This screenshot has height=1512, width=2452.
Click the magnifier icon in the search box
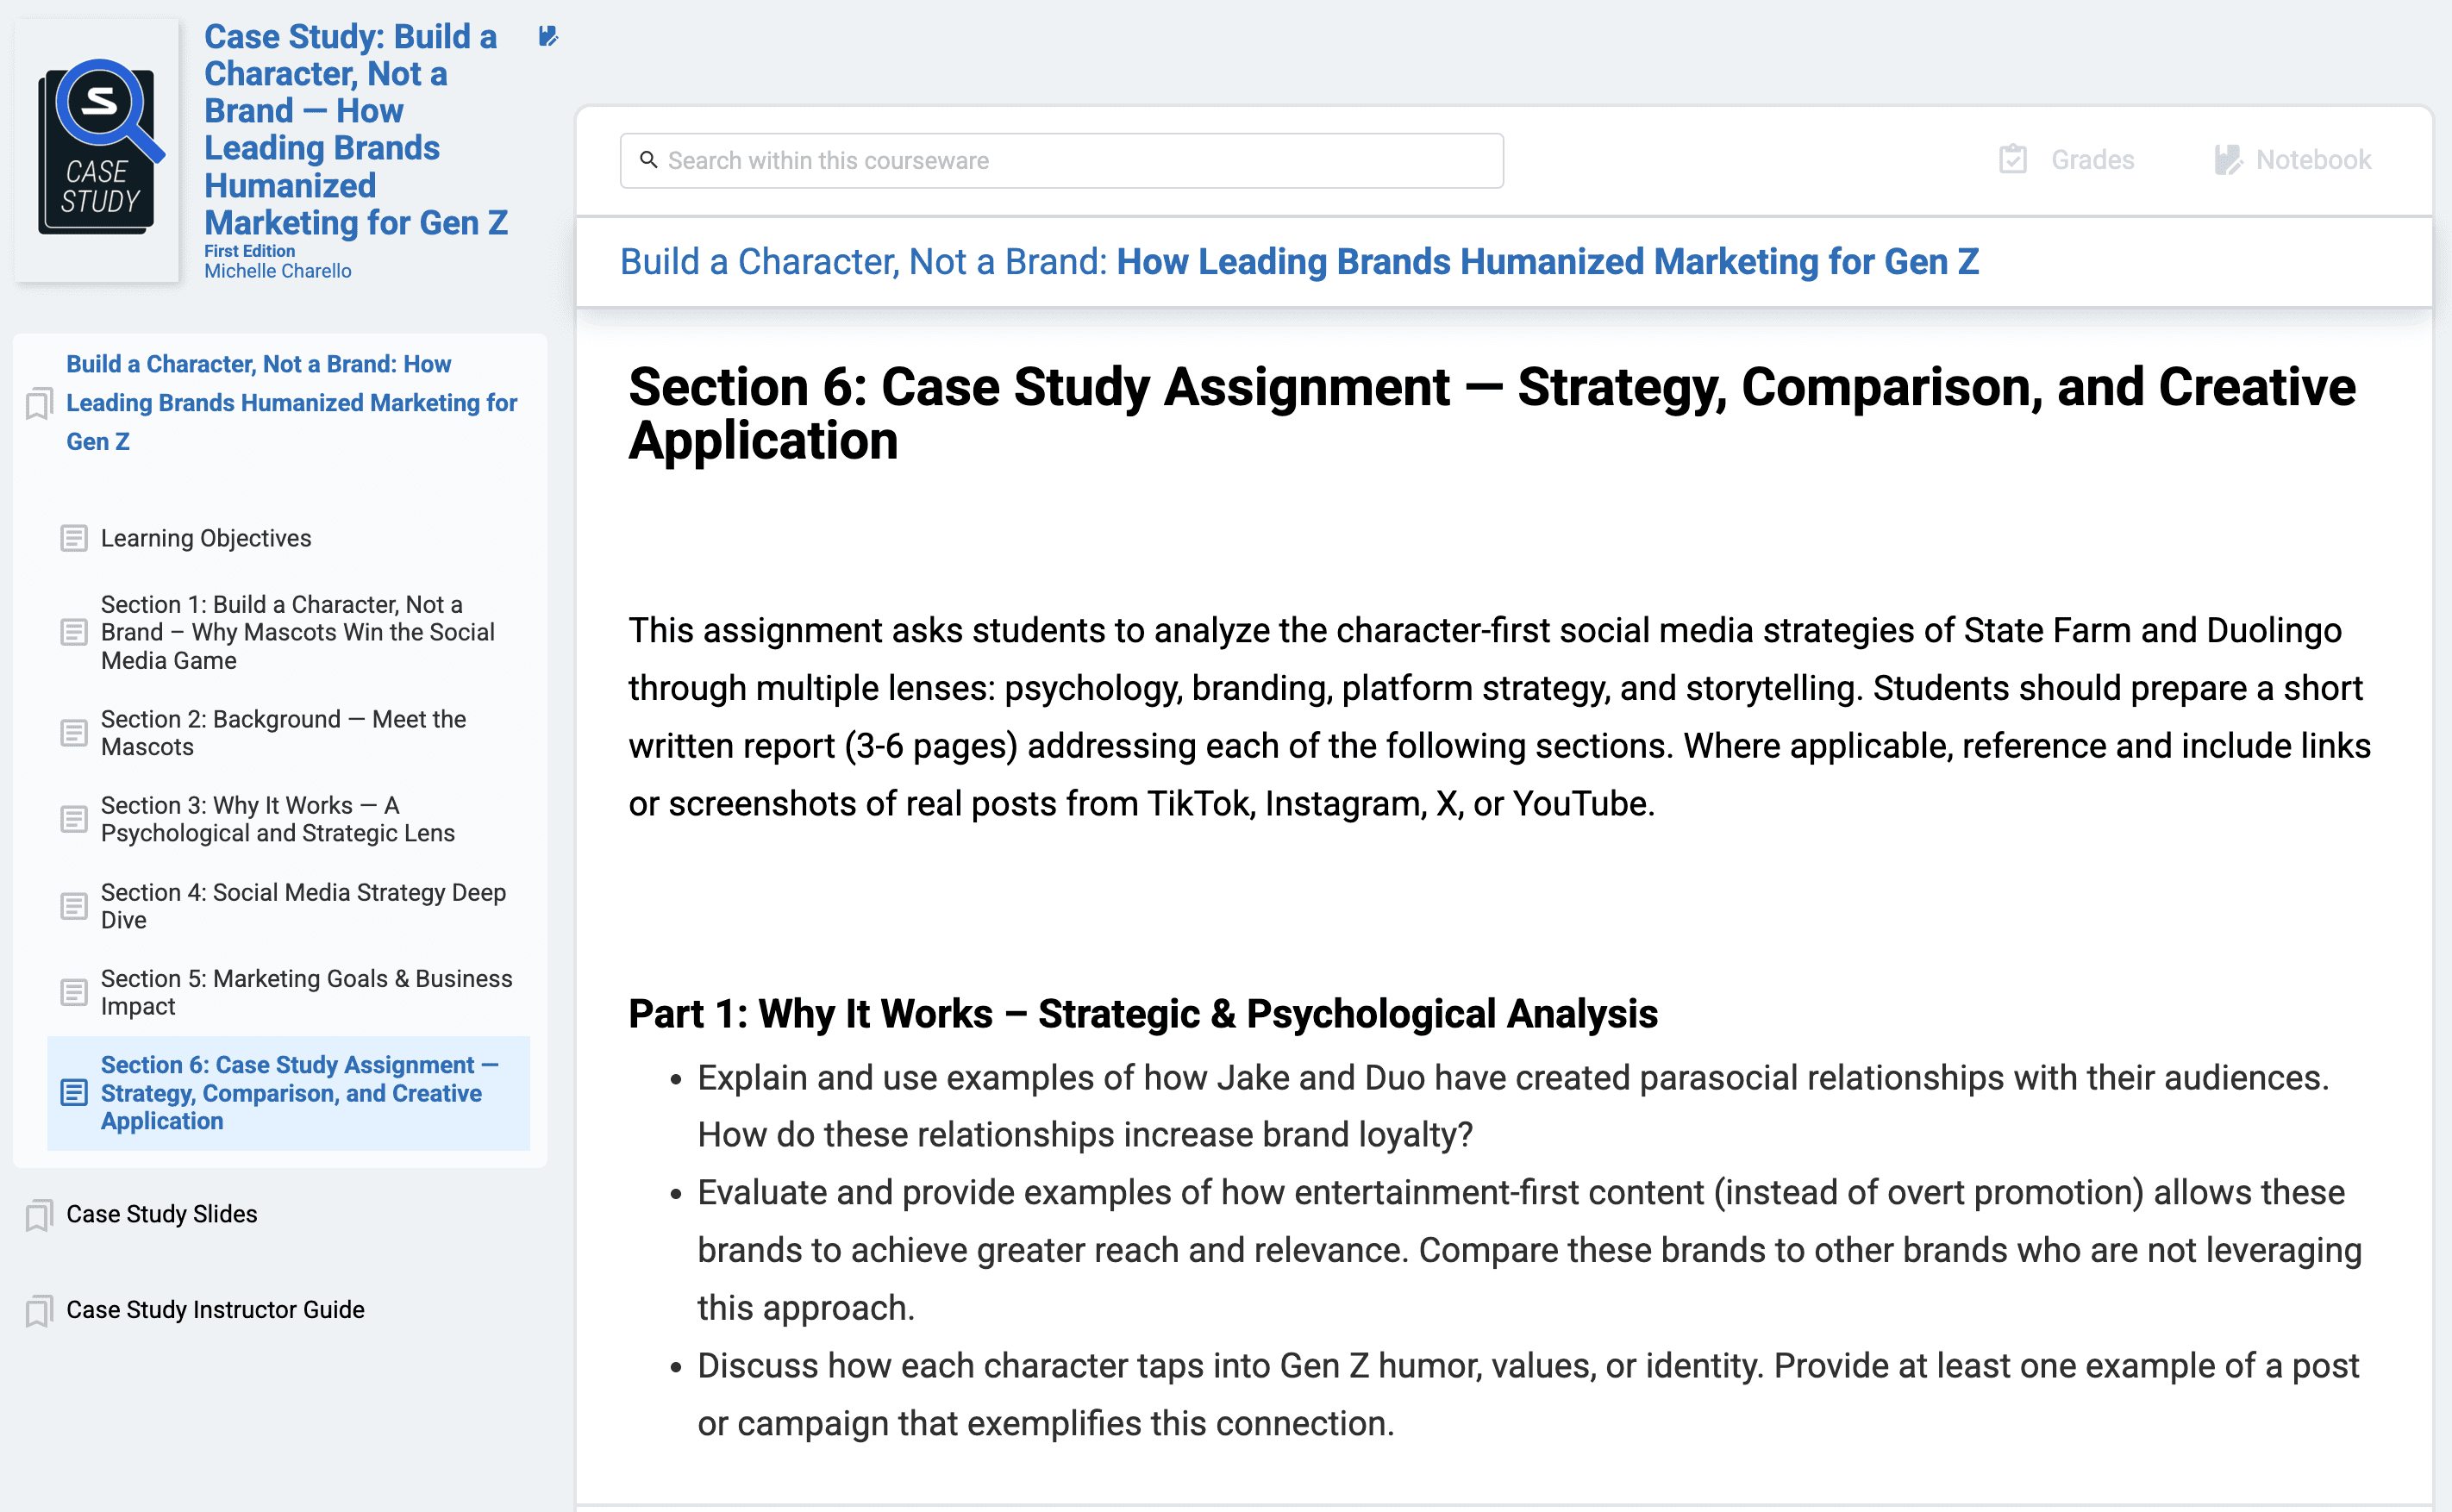tap(648, 160)
